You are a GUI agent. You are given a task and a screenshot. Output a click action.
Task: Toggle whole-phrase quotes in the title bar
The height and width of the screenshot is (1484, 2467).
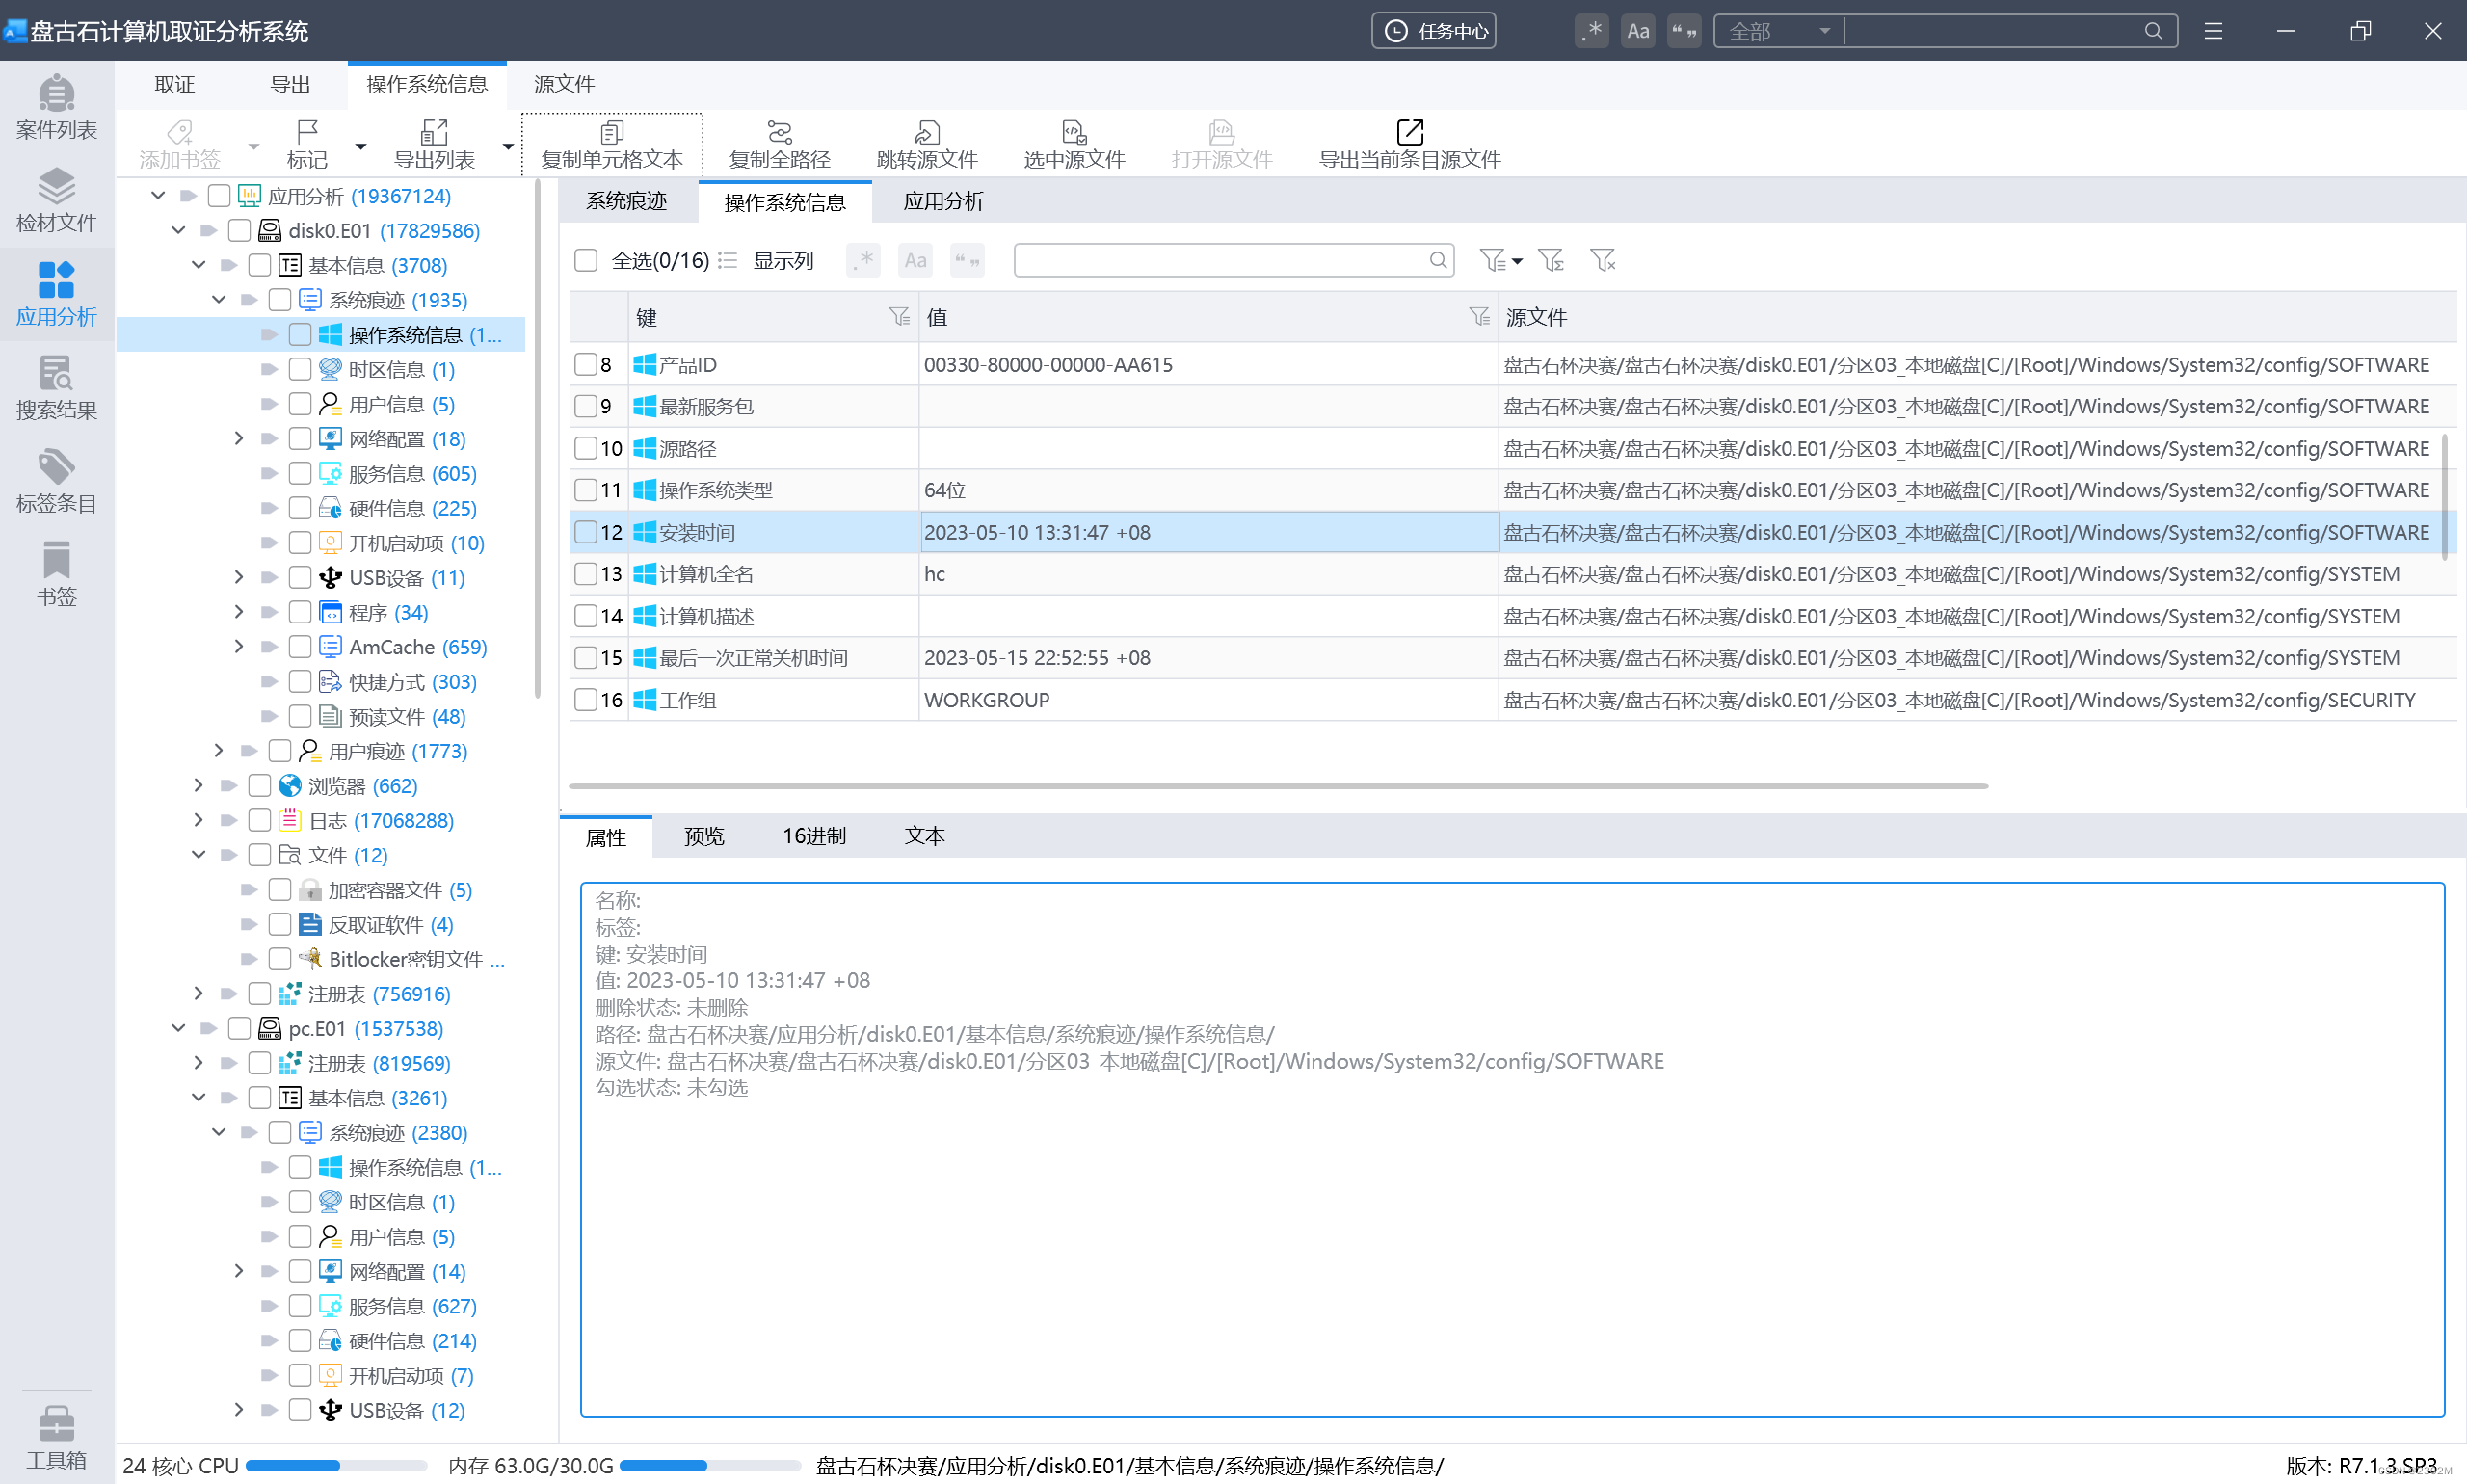pyautogui.click(x=1684, y=31)
